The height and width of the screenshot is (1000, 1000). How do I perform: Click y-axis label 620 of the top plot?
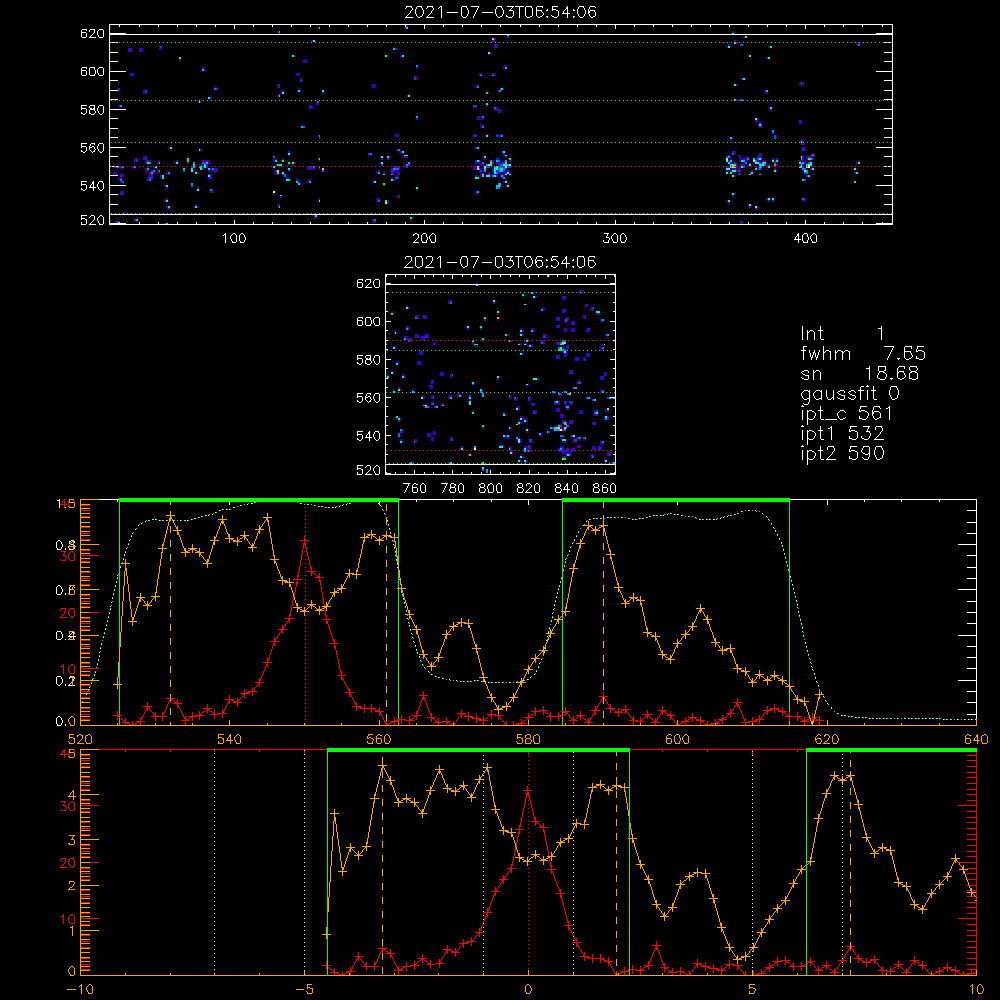click(x=92, y=34)
